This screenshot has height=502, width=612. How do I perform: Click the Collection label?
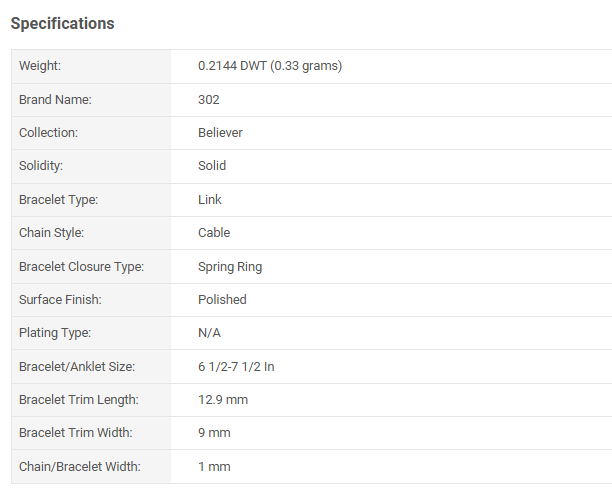48,132
